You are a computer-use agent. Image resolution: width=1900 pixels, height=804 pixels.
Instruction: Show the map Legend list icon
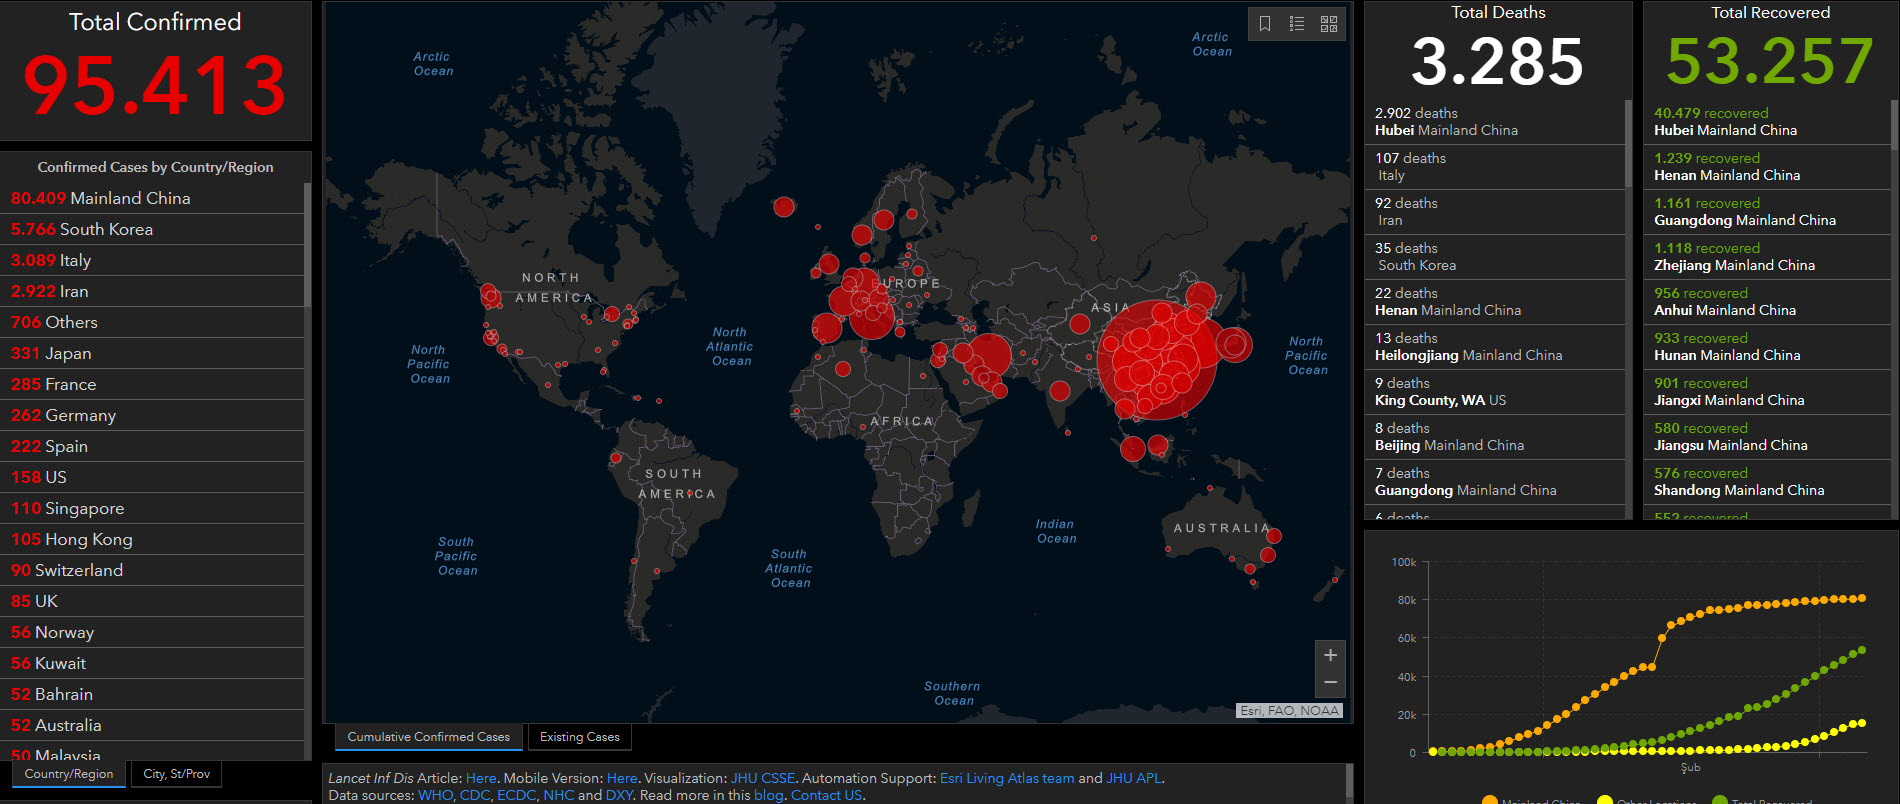pyautogui.click(x=1297, y=24)
